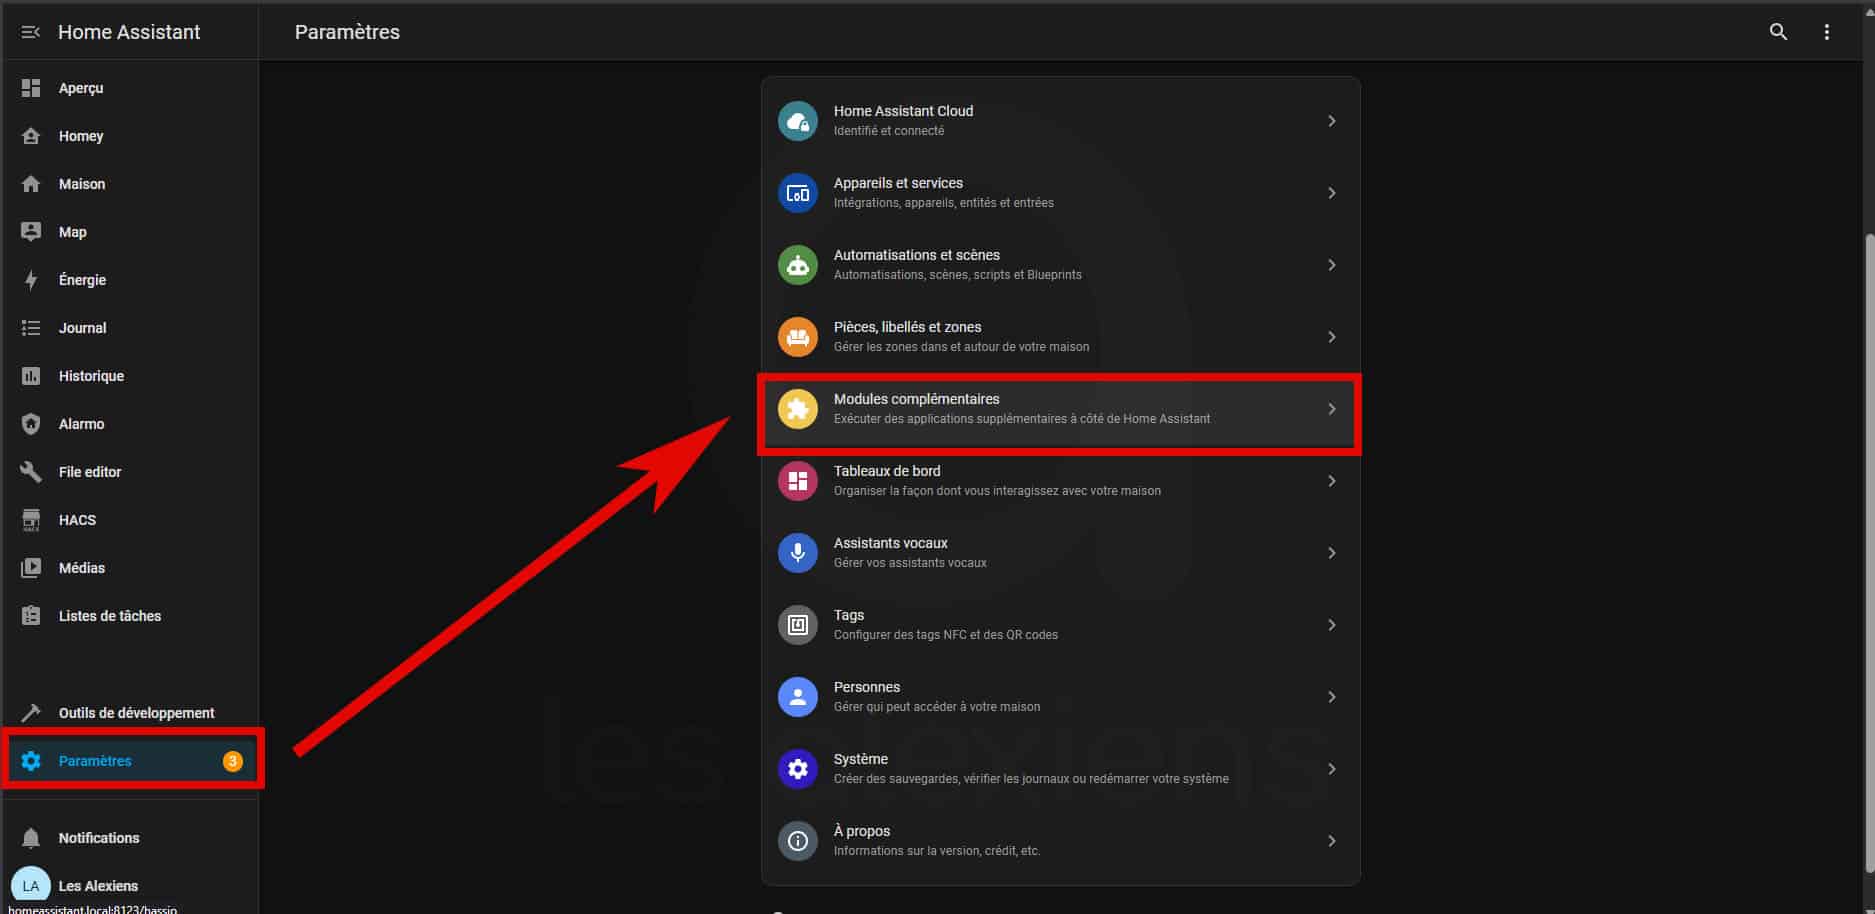Viewport: 1875px width, 914px height.
Task: Open Automatisations et scènes chevron arrow
Action: pos(1332,265)
